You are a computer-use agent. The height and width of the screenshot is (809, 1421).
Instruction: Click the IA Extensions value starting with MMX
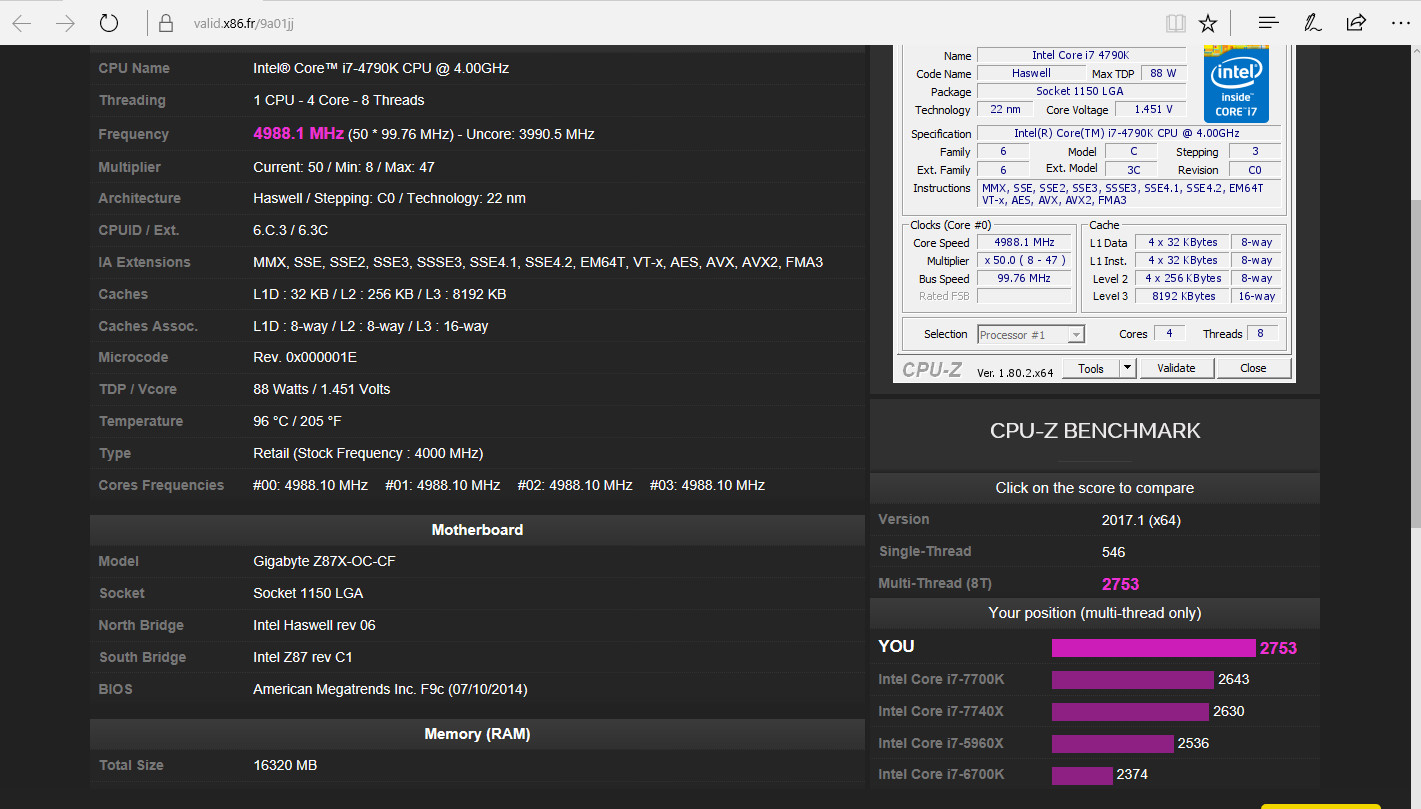[x=538, y=262]
